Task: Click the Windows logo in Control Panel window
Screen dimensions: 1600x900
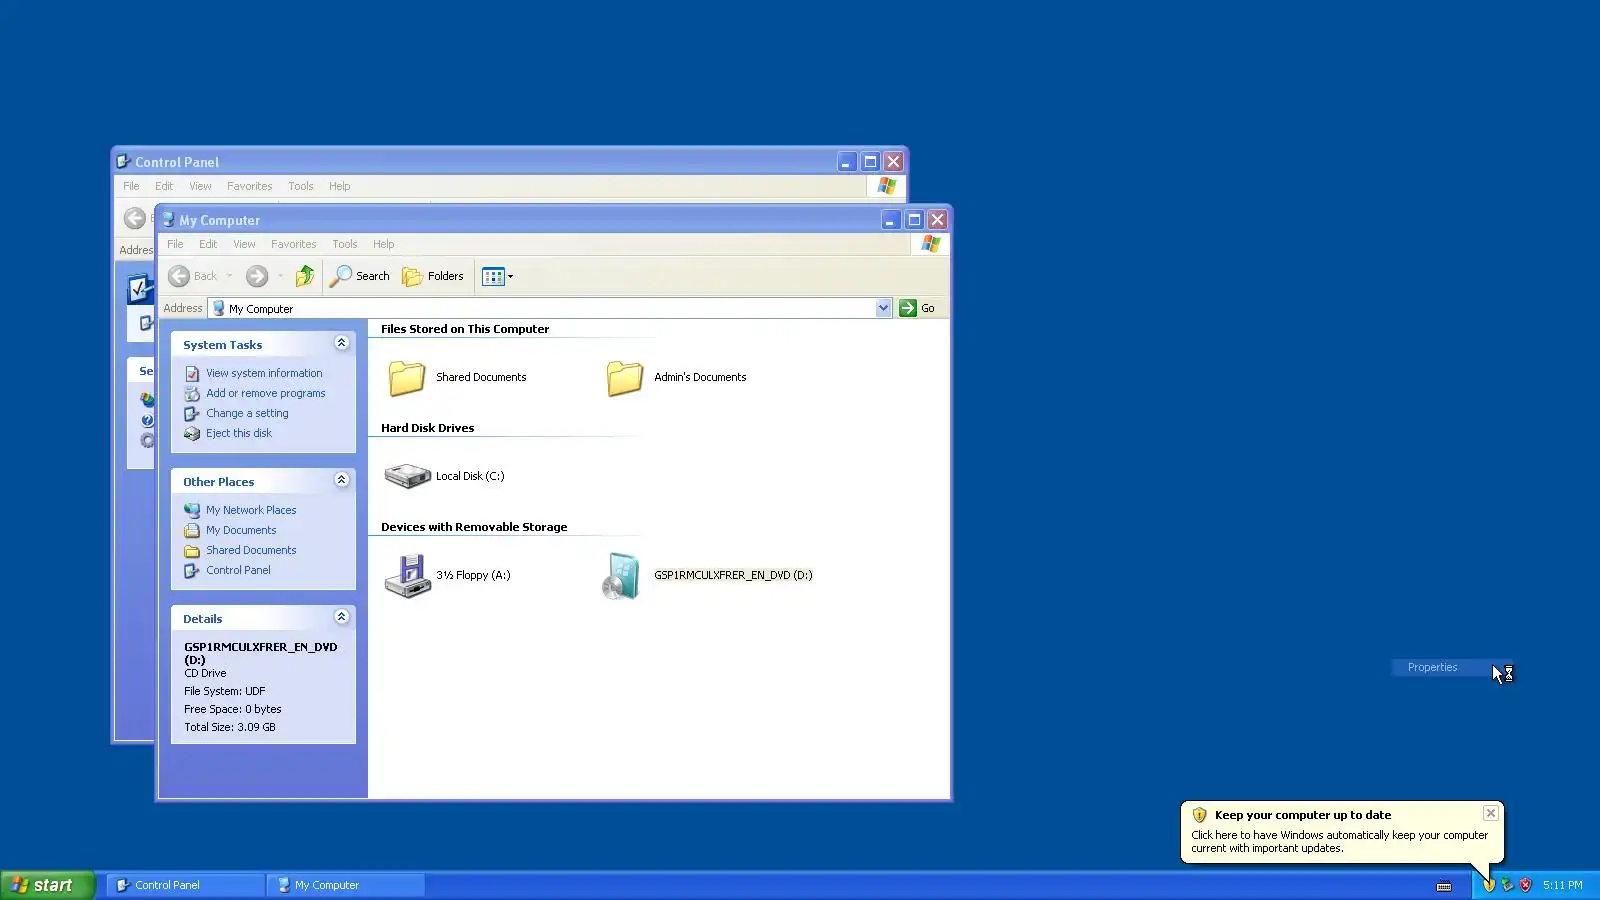Action: coord(887,186)
